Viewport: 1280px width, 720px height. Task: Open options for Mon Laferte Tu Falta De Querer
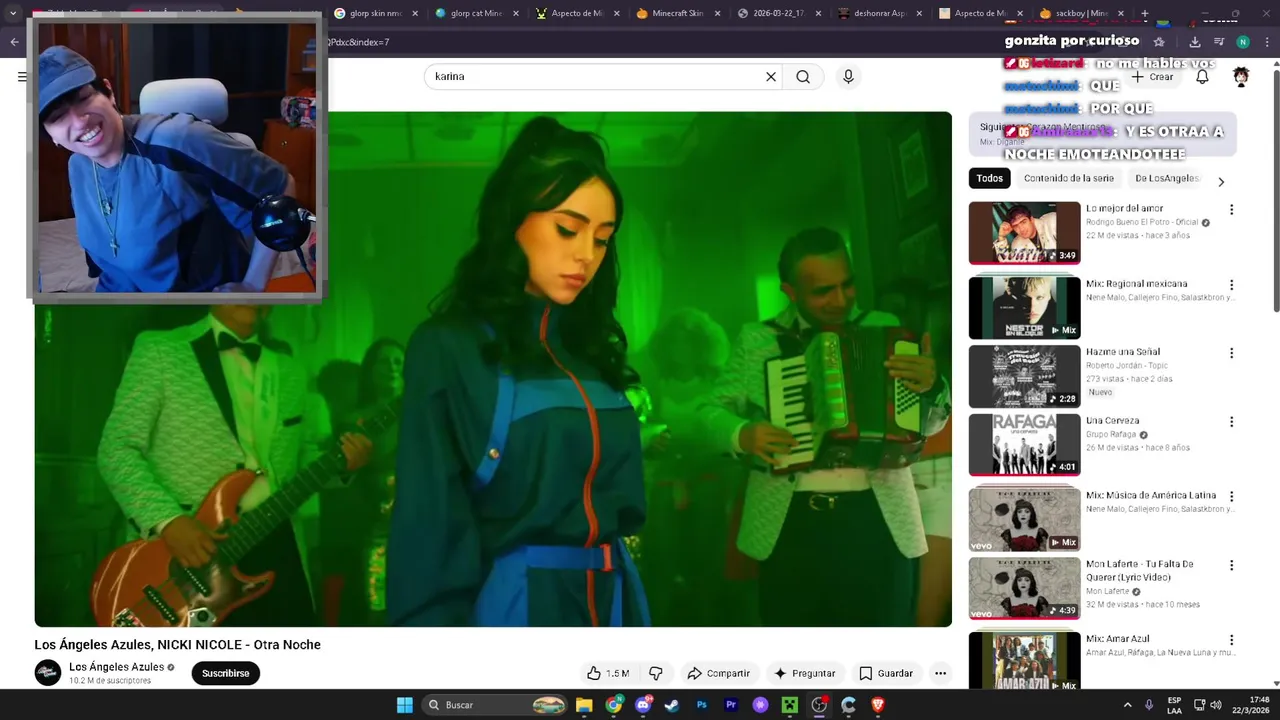[x=1231, y=565]
